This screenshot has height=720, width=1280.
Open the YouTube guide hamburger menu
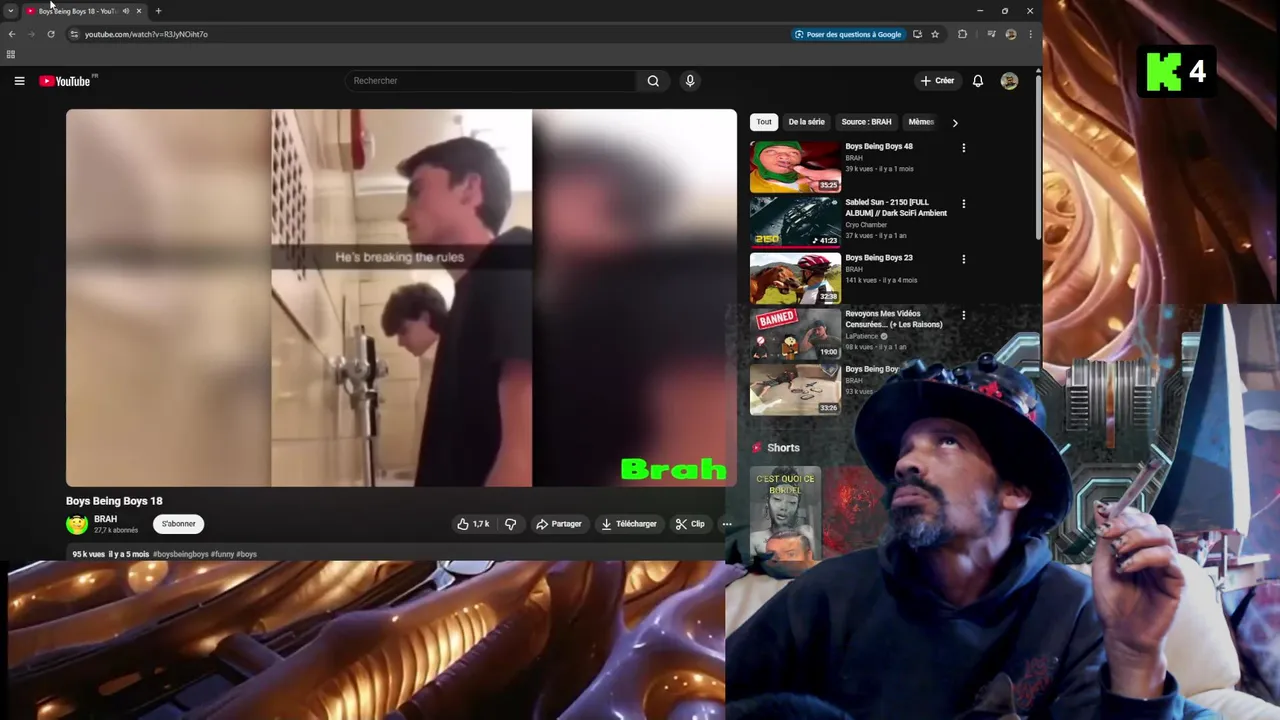coord(19,81)
